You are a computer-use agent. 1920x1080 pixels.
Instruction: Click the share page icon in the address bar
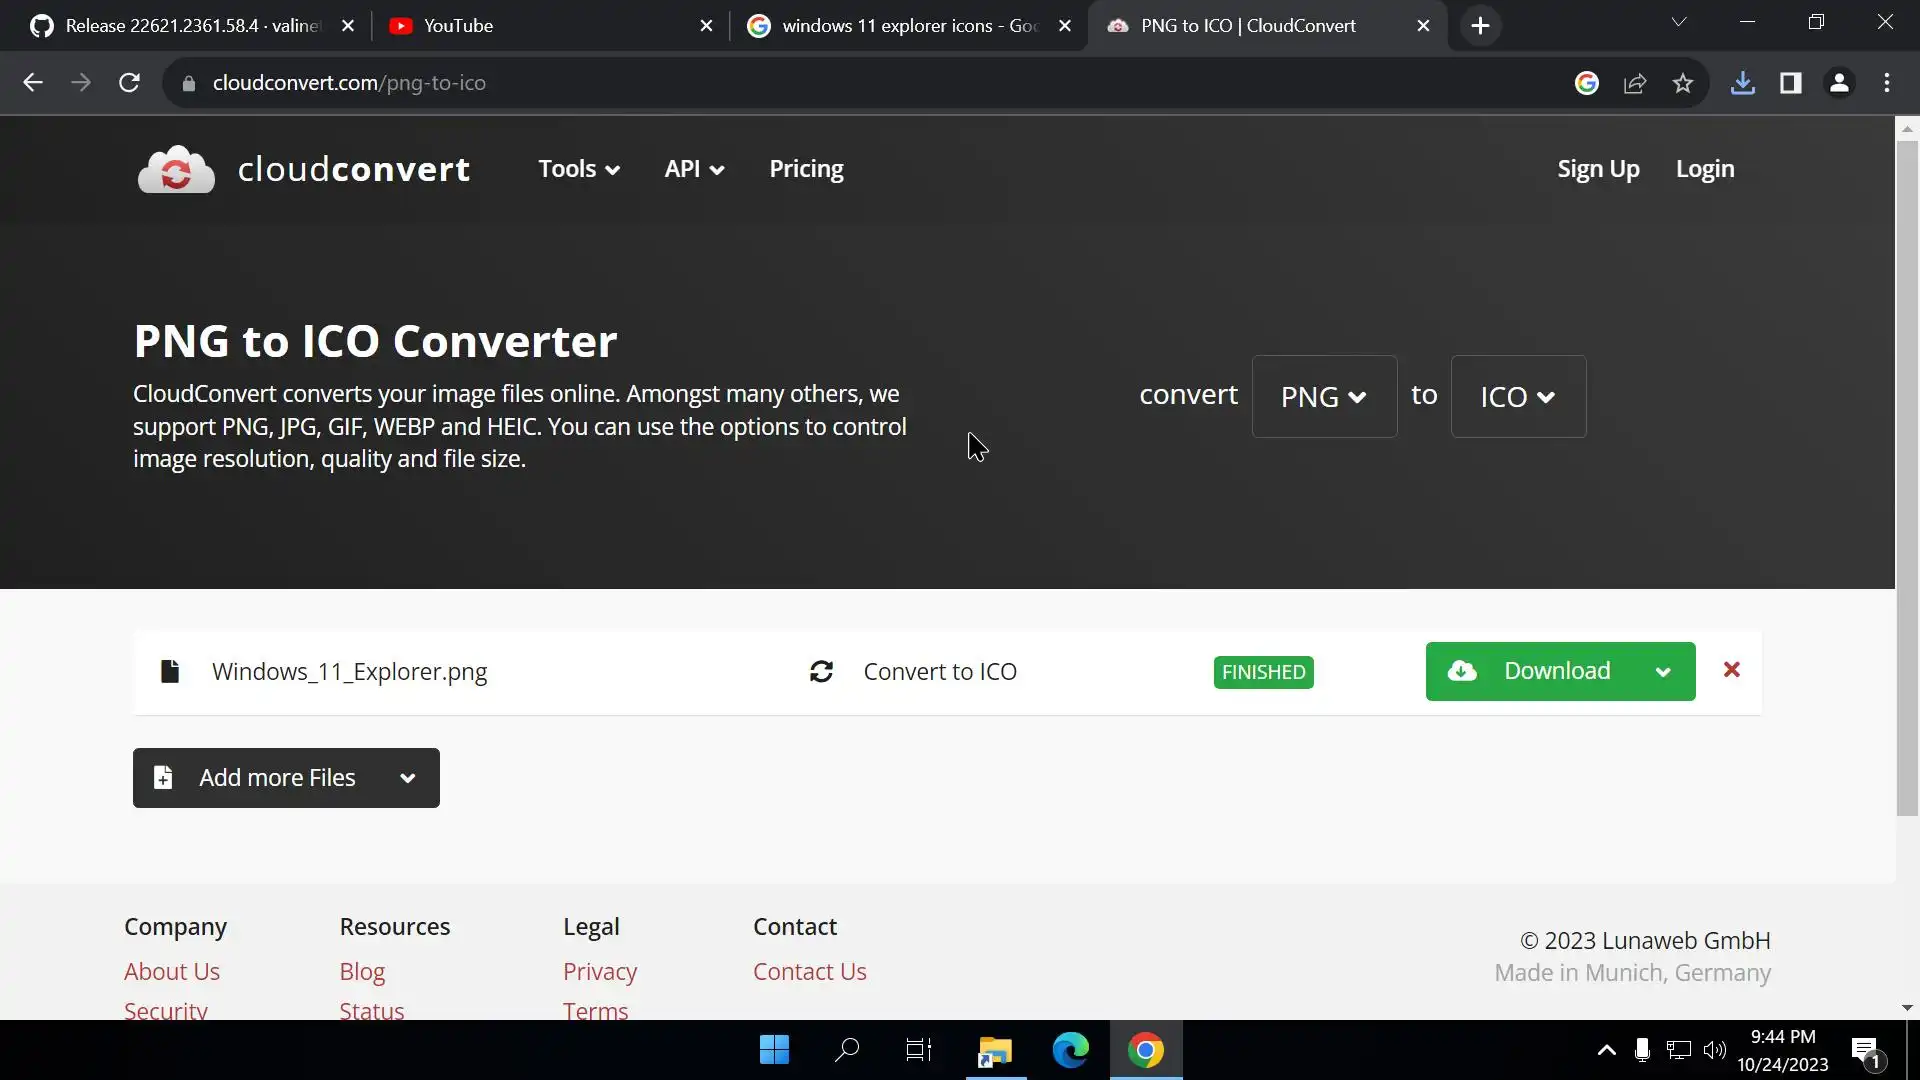[1635, 83]
